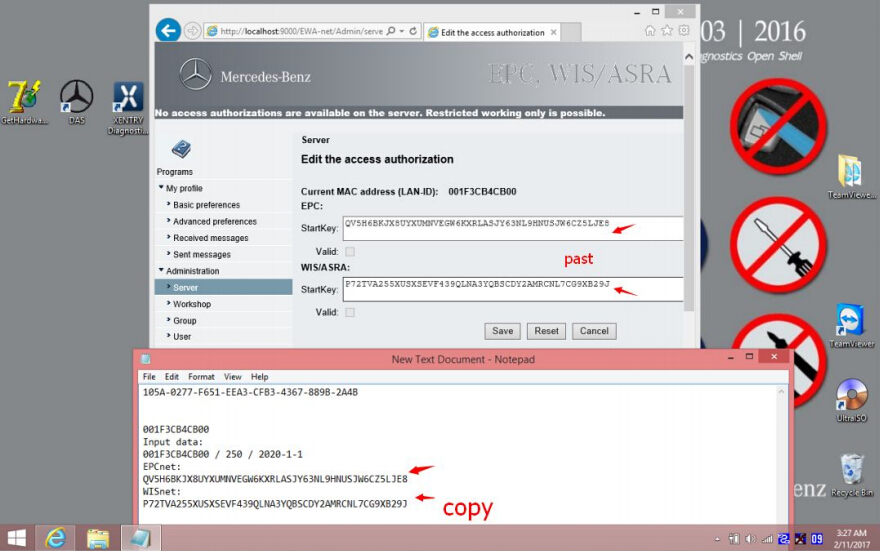The image size is (880, 551).
Task: Launch Internet Explorer from the taskbar
Action: pos(56,538)
